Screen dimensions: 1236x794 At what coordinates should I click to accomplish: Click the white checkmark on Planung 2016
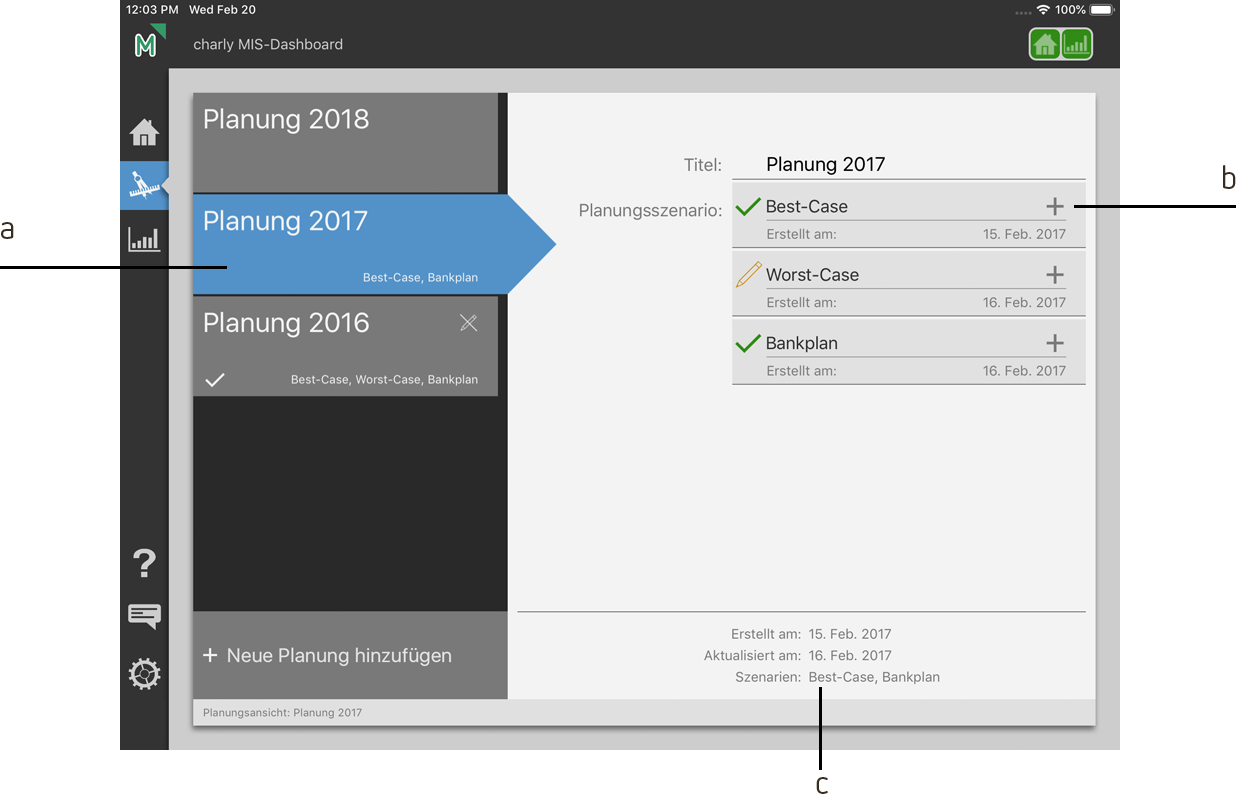pos(214,379)
